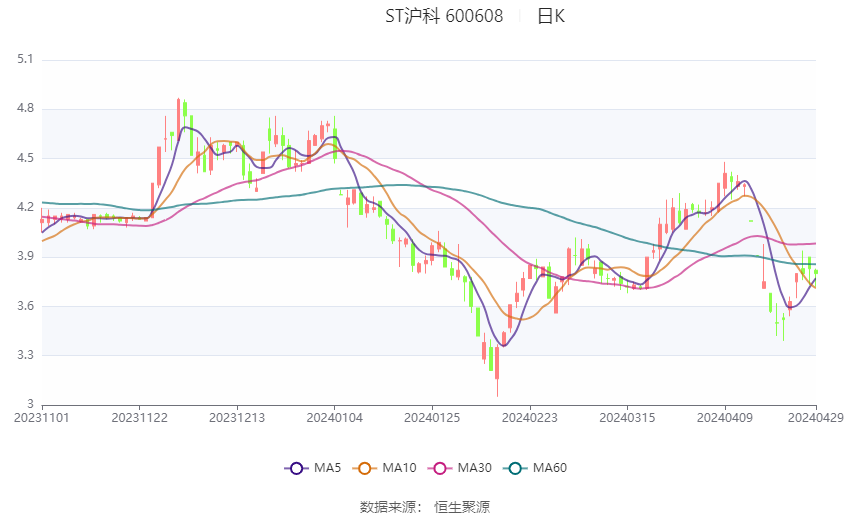Toggle the MA30 legend series

pyautogui.click(x=460, y=468)
